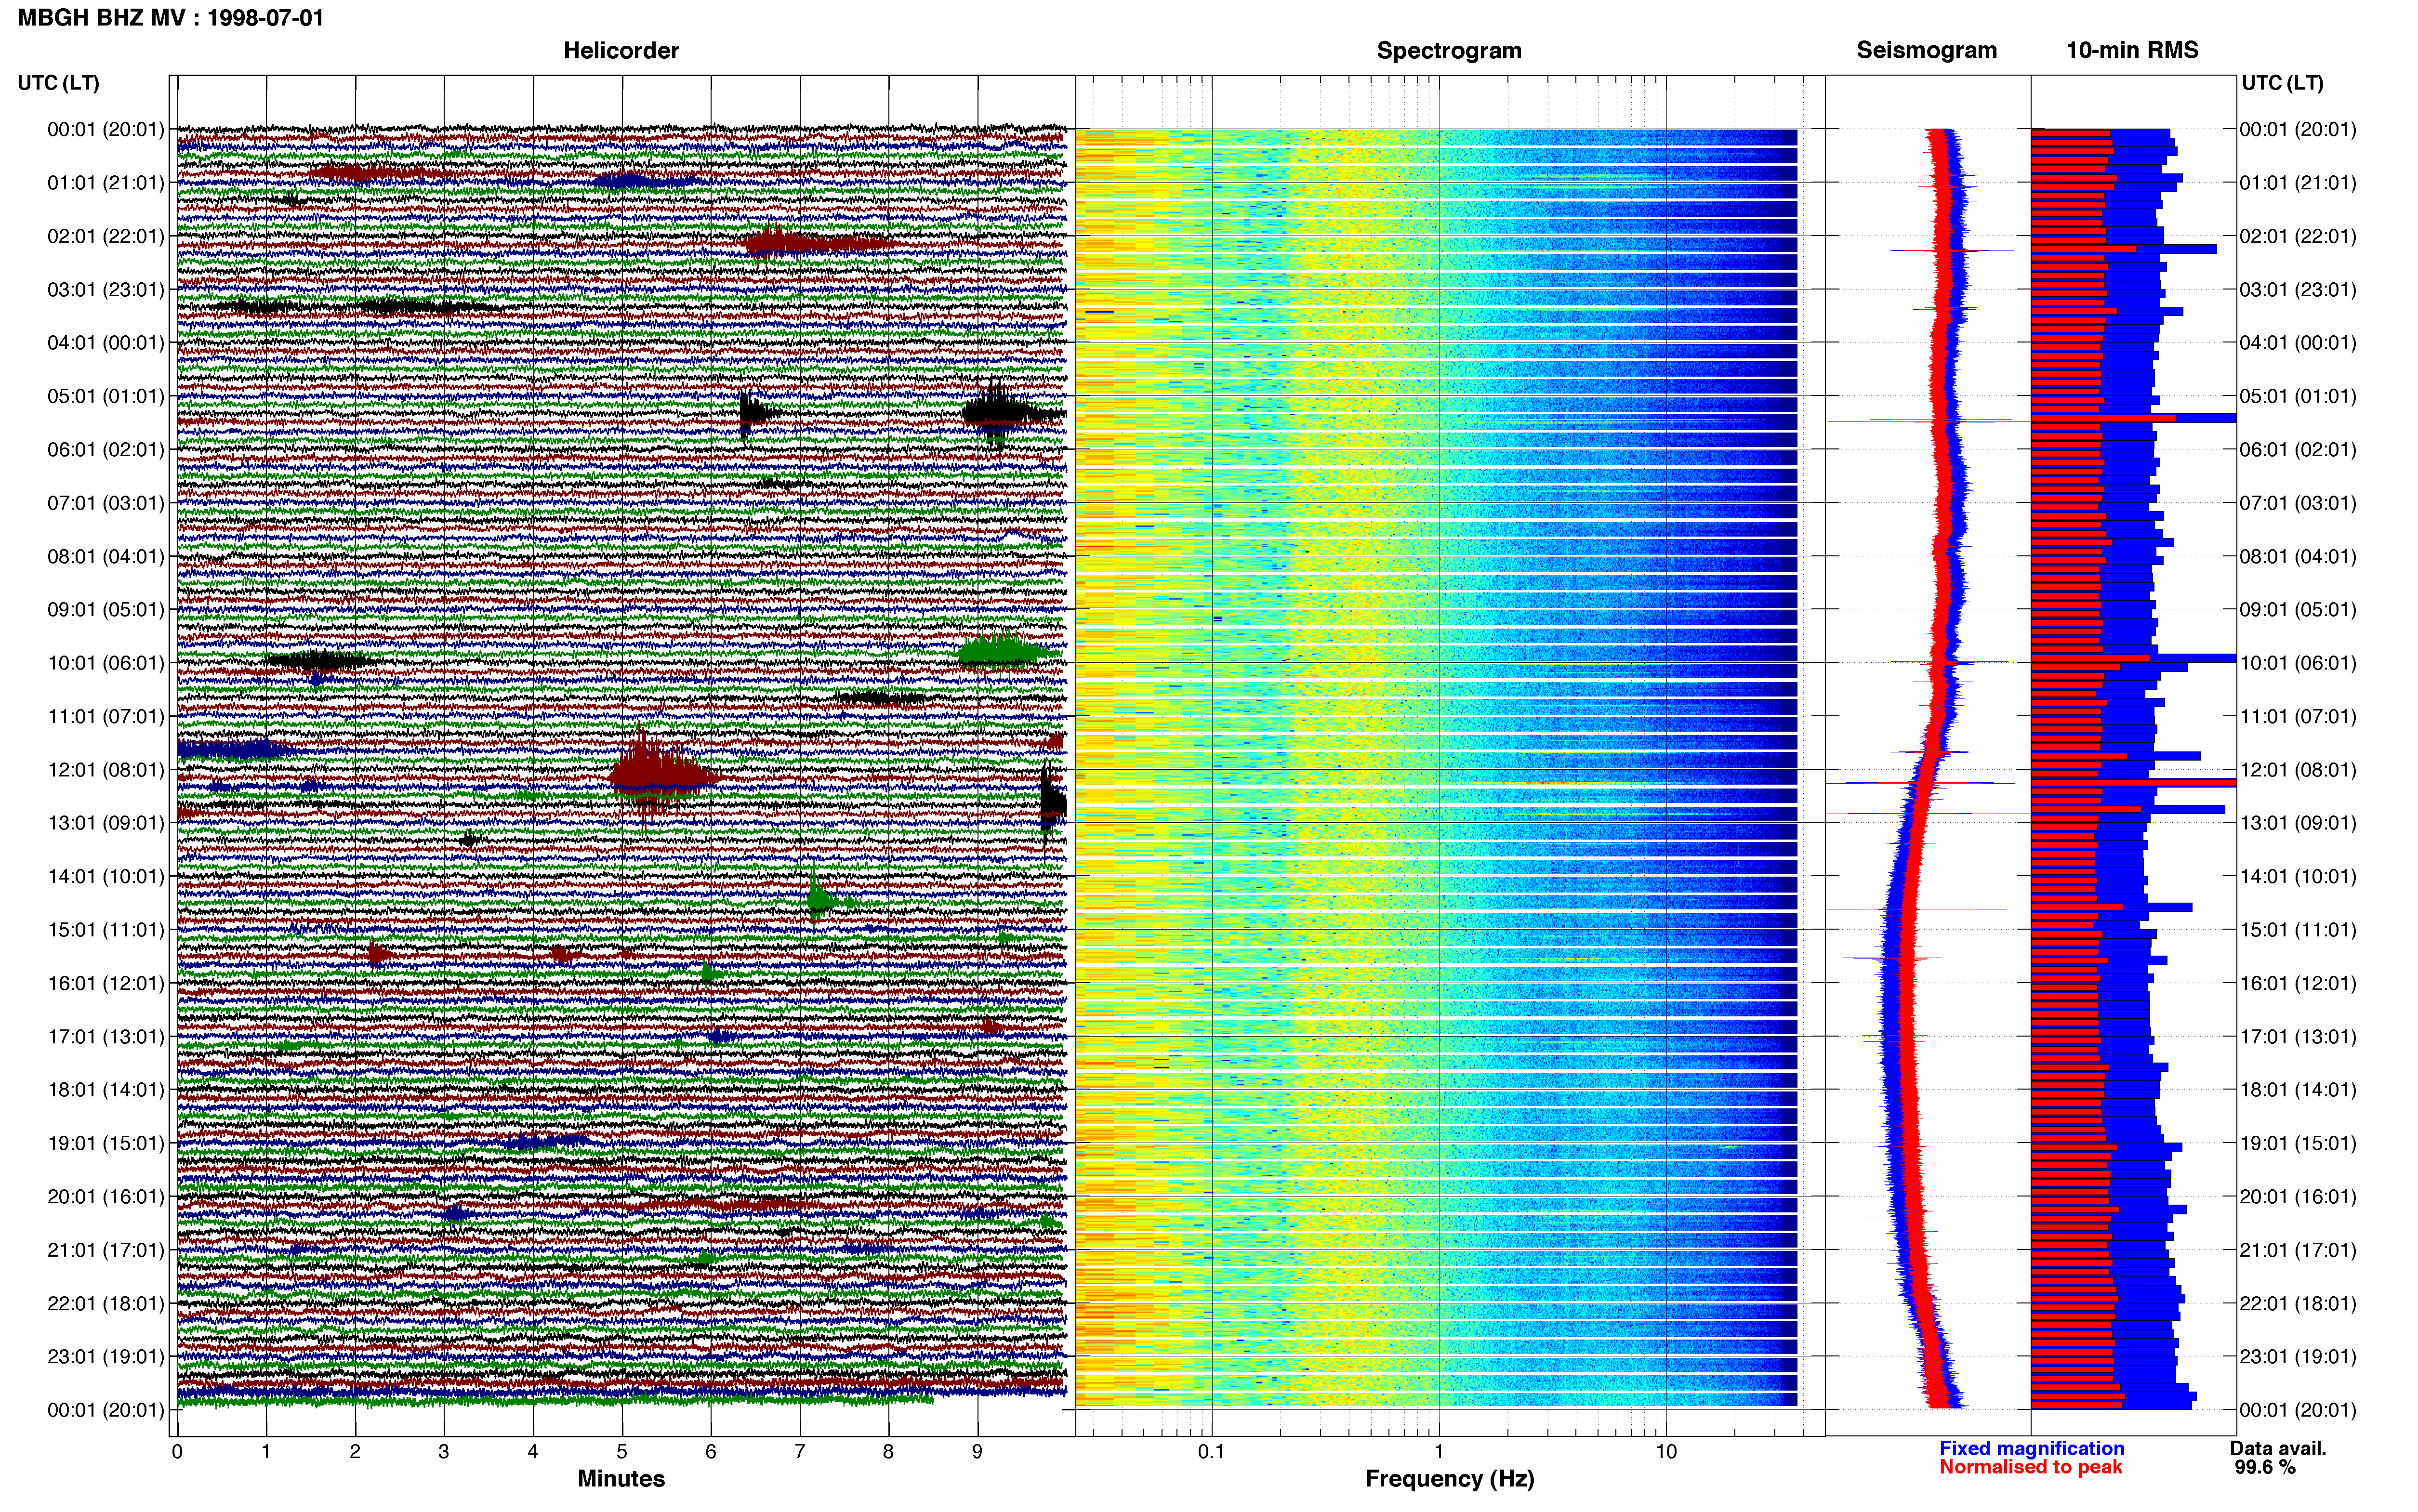Viewport: 2418px width, 1512px height.
Task: Click the "3" minutes tick label
Action: pyautogui.click(x=444, y=1451)
